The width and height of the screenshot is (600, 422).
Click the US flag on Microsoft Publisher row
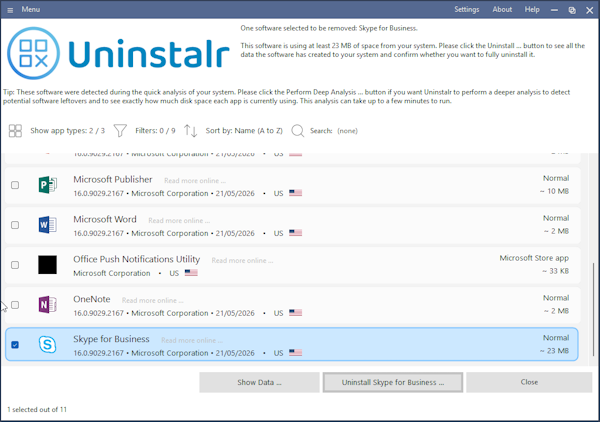295,193
